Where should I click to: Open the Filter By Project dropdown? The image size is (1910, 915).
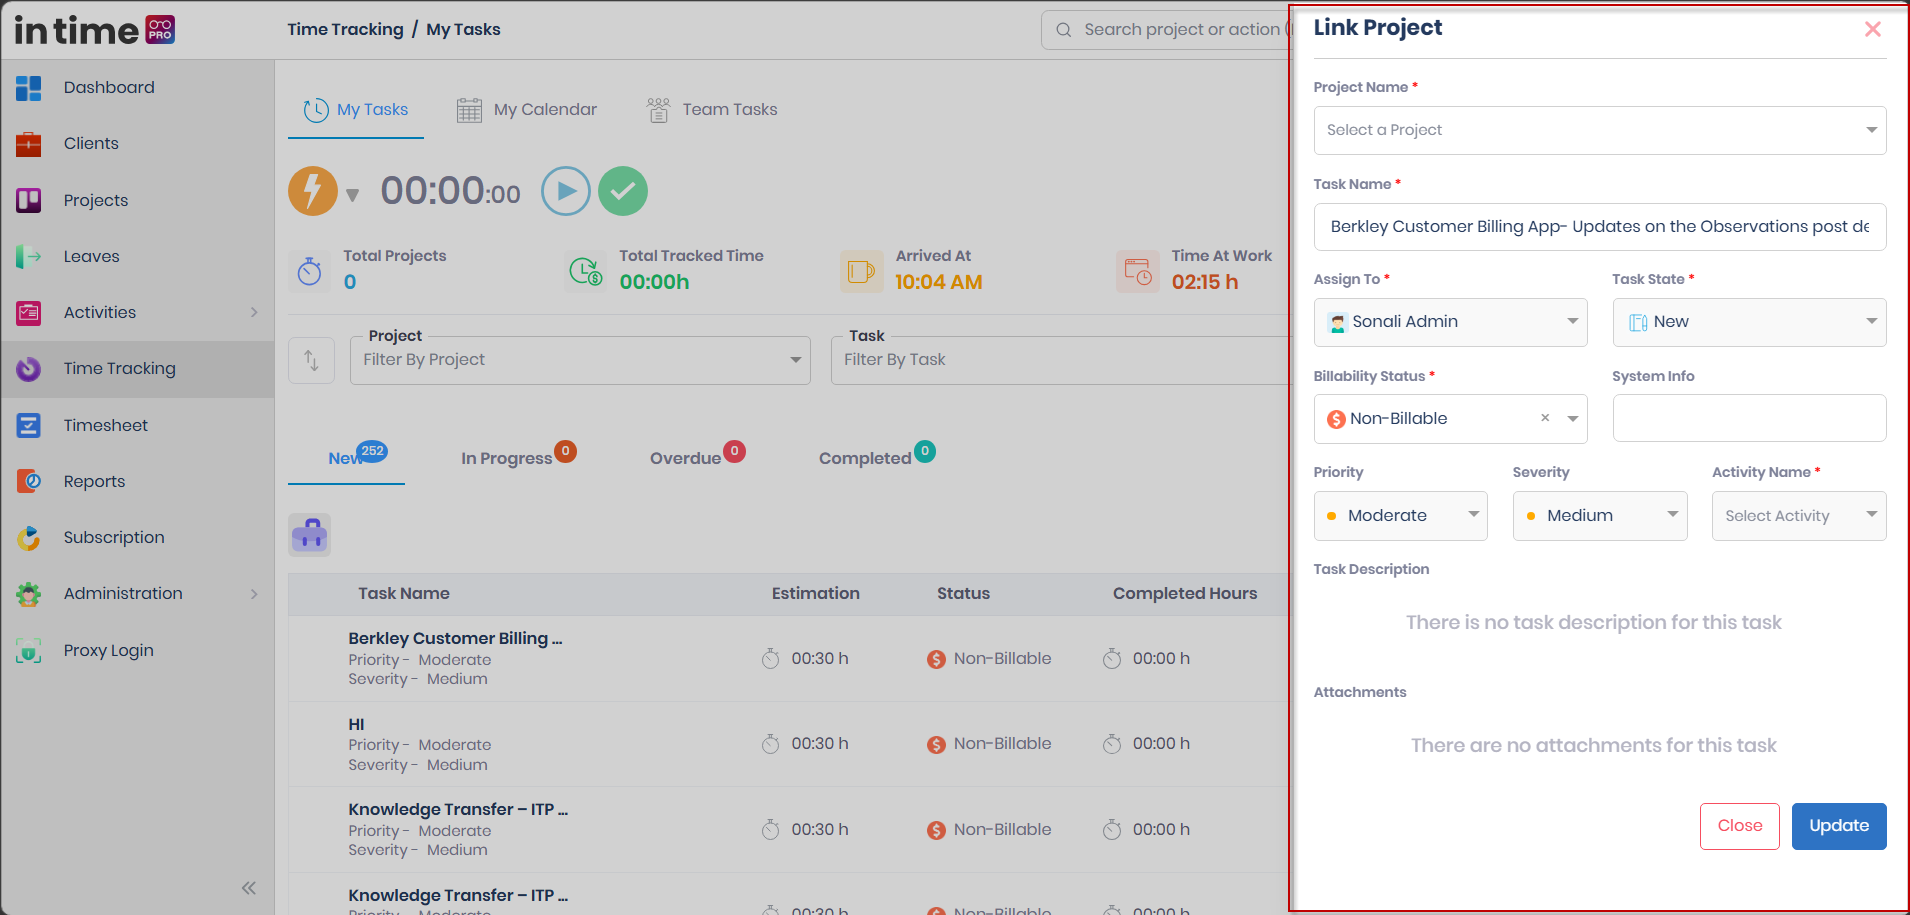pyautogui.click(x=580, y=360)
